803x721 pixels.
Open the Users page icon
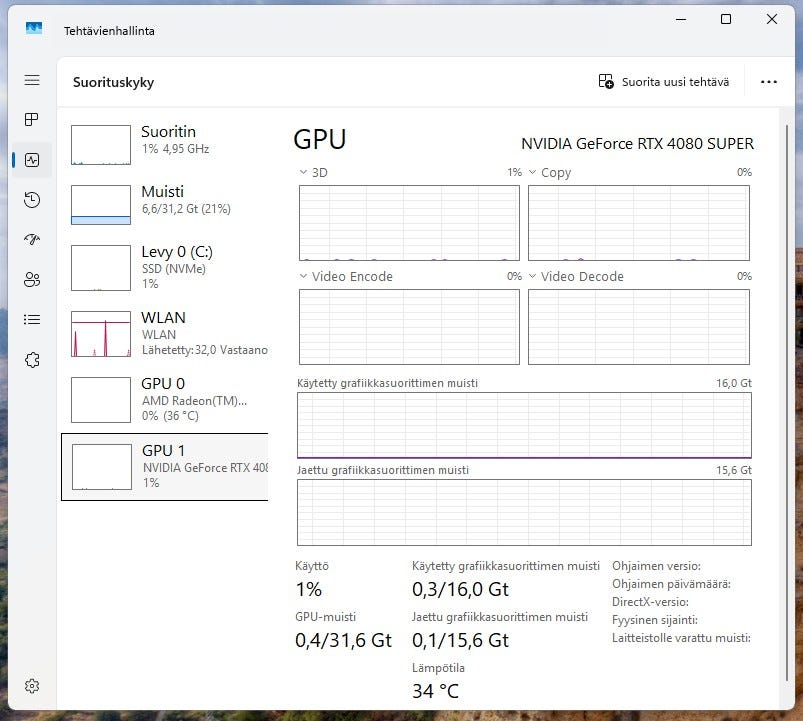click(x=32, y=280)
